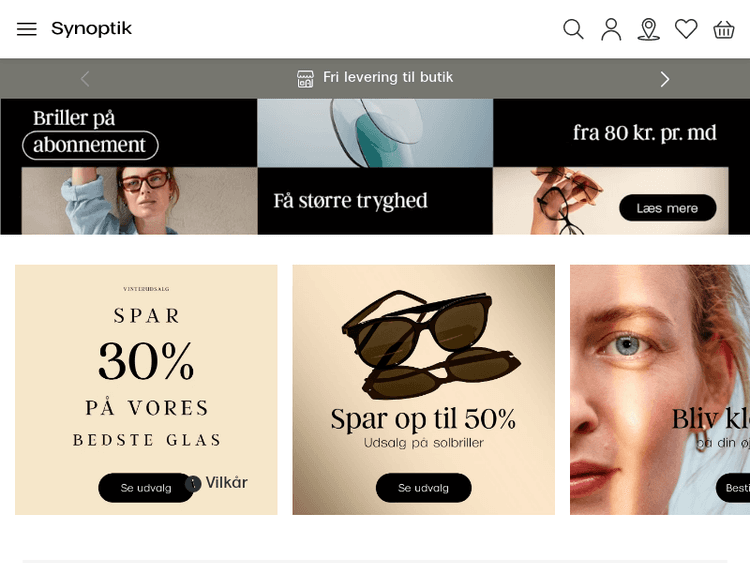Click the Fri levering til butik text

[x=388, y=77]
